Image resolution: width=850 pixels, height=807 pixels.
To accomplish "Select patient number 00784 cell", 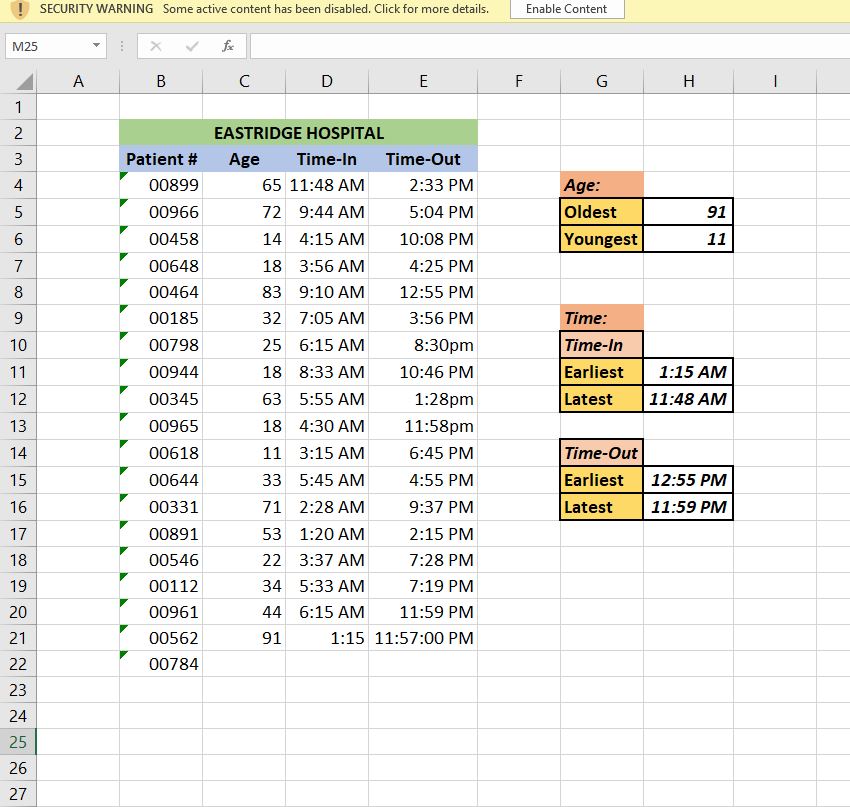I will click(x=161, y=664).
